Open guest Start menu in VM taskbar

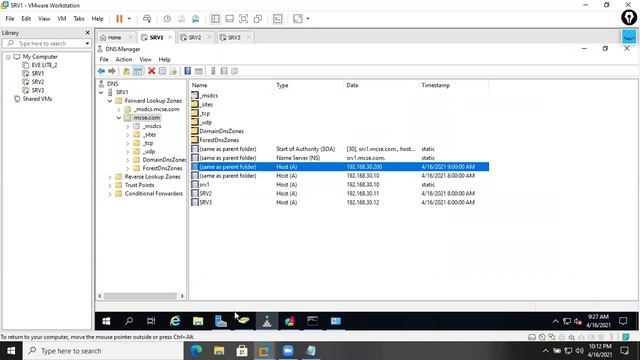106,321
